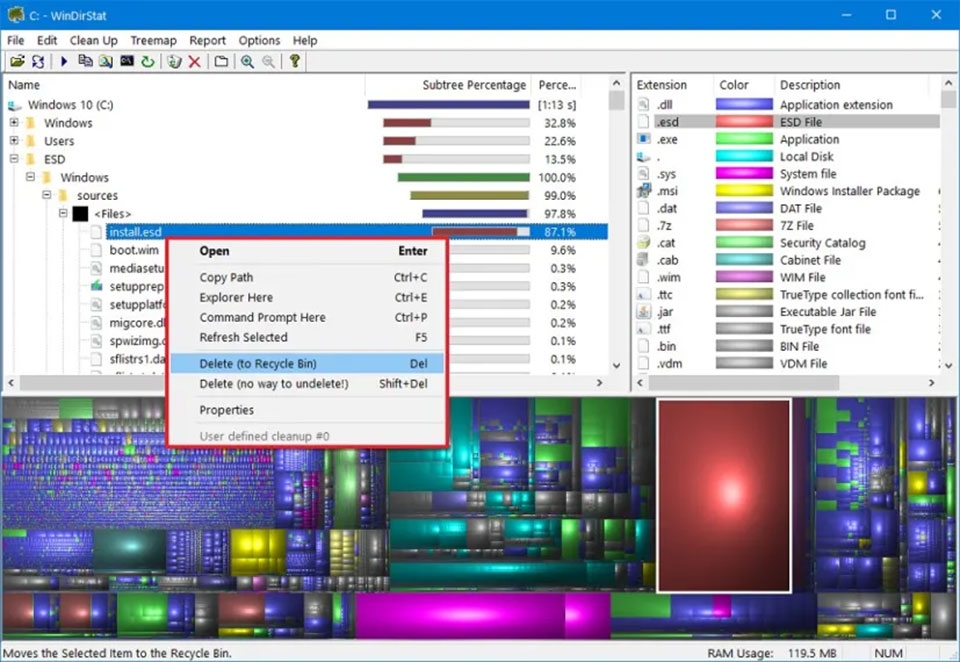Viewport: 960px width, 662px height.
Task: Click the red X delete icon
Action: pos(195,61)
